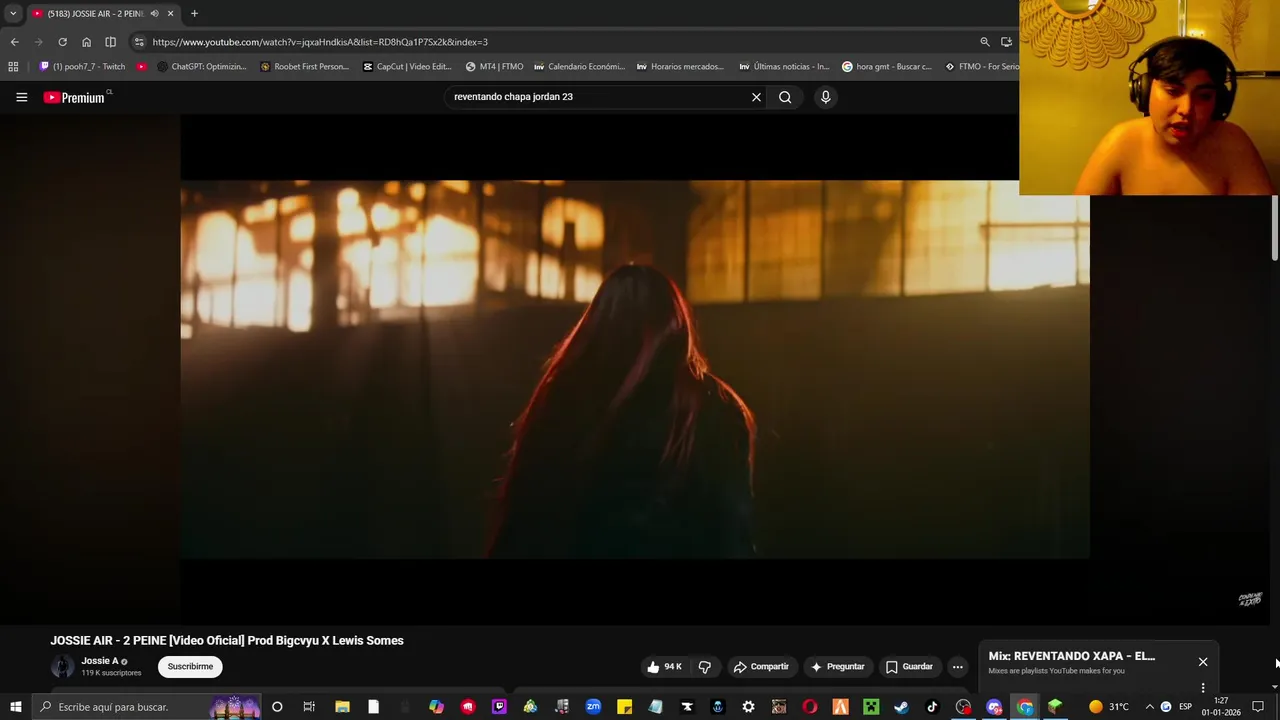Open Settings gear on taskbar
Image resolution: width=1280 pixels, height=720 pixels.
(748, 707)
